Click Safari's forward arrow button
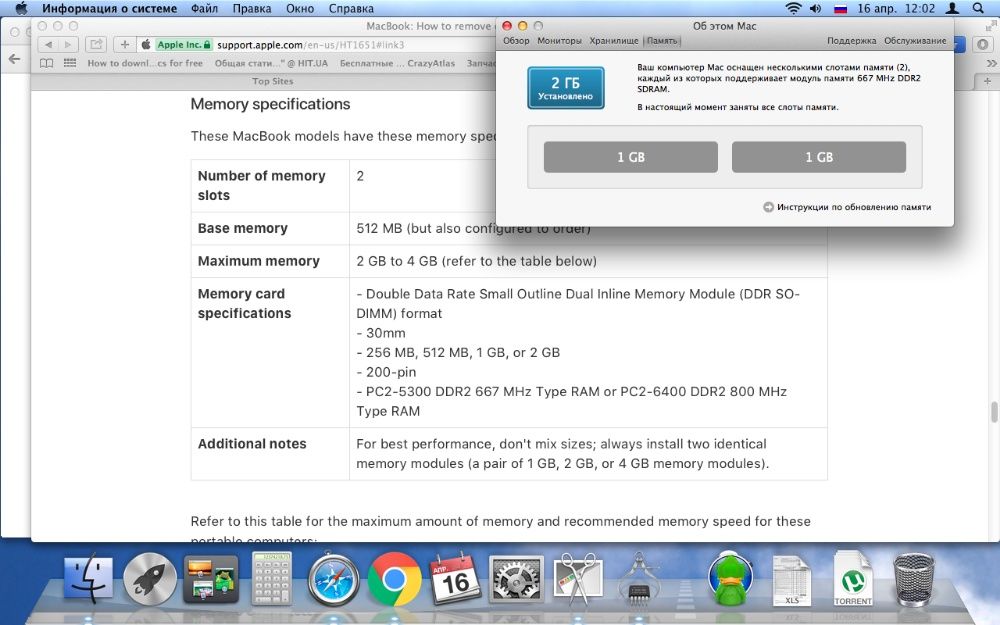Image resolution: width=1000 pixels, height=625 pixels. tap(68, 45)
